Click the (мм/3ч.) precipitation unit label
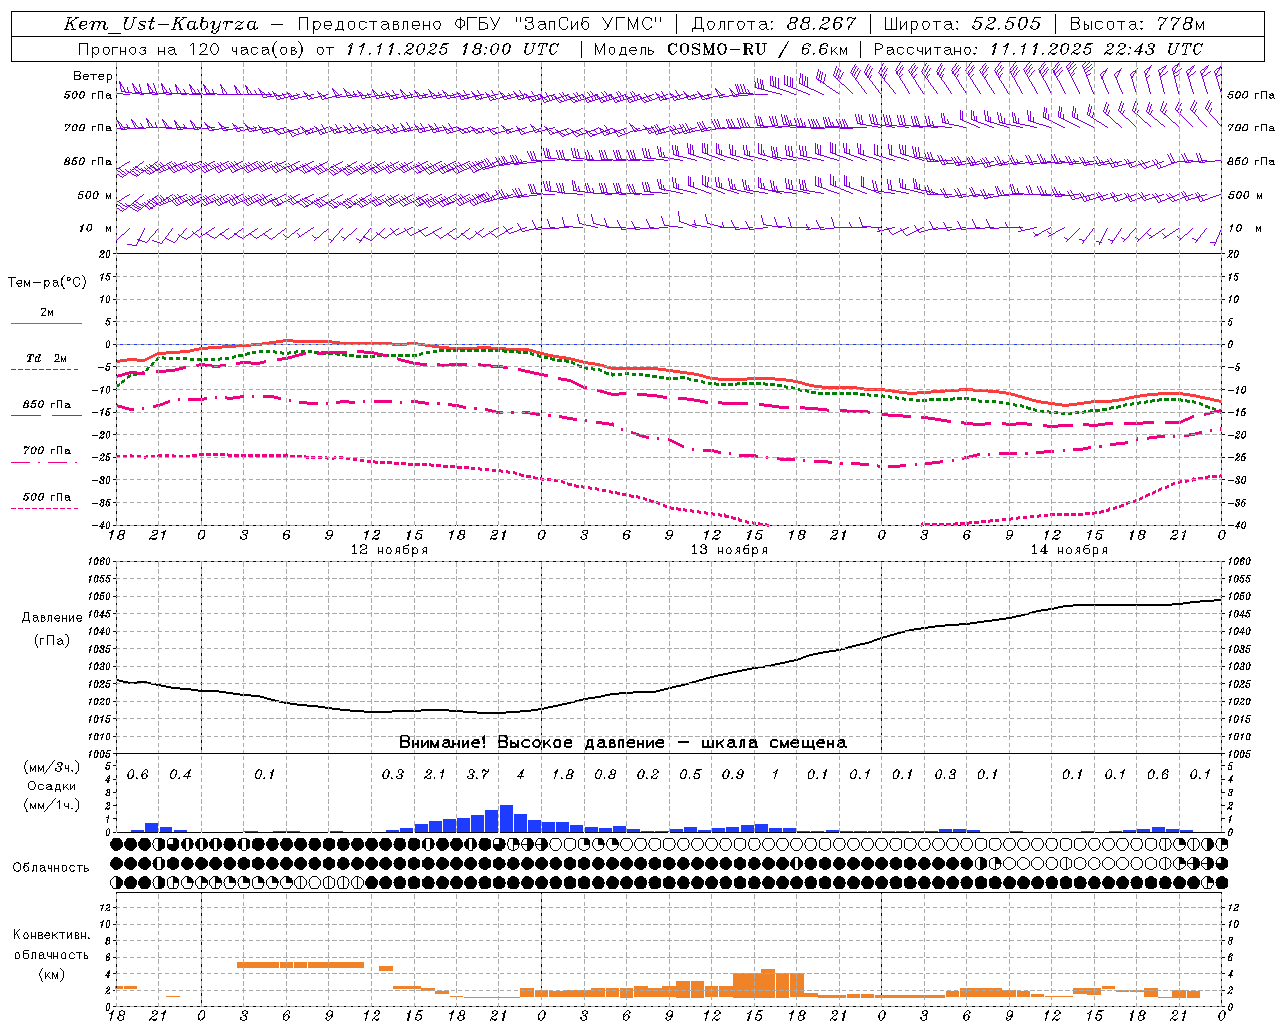Viewport: 1280px width, 1024px height. (x=52, y=768)
